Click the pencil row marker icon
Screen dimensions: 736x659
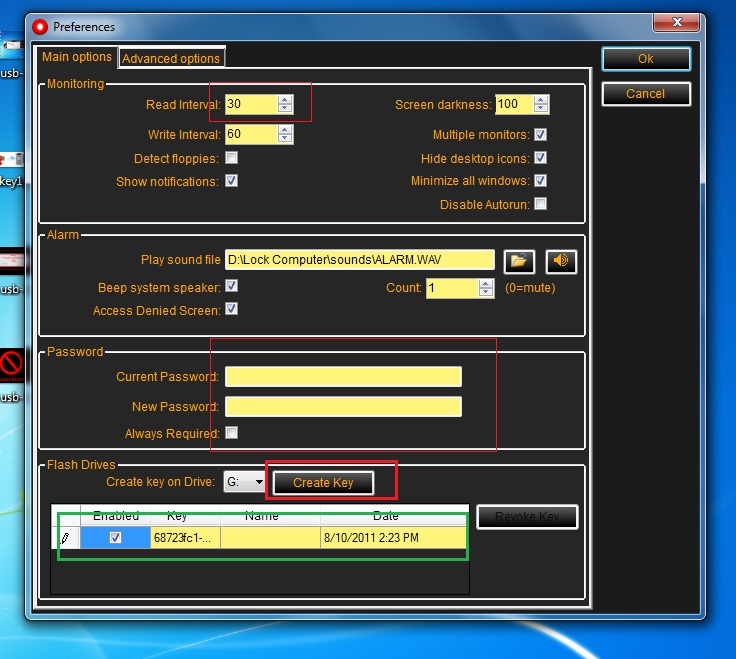point(65,537)
